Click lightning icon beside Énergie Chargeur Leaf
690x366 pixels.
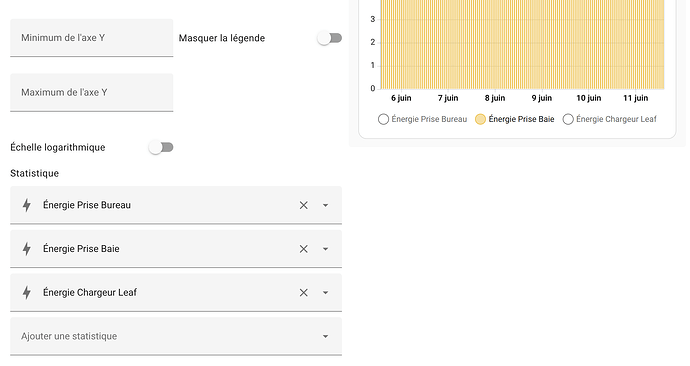pyautogui.click(x=27, y=293)
